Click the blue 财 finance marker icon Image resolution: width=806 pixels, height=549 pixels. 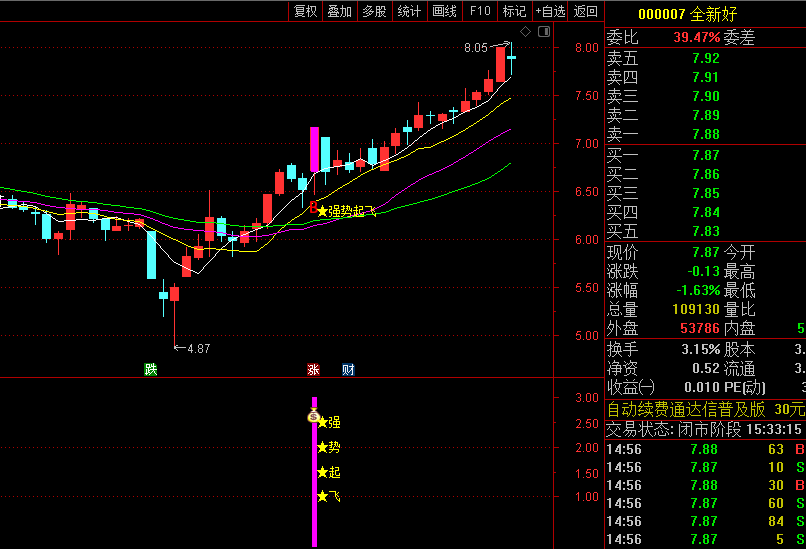click(348, 369)
